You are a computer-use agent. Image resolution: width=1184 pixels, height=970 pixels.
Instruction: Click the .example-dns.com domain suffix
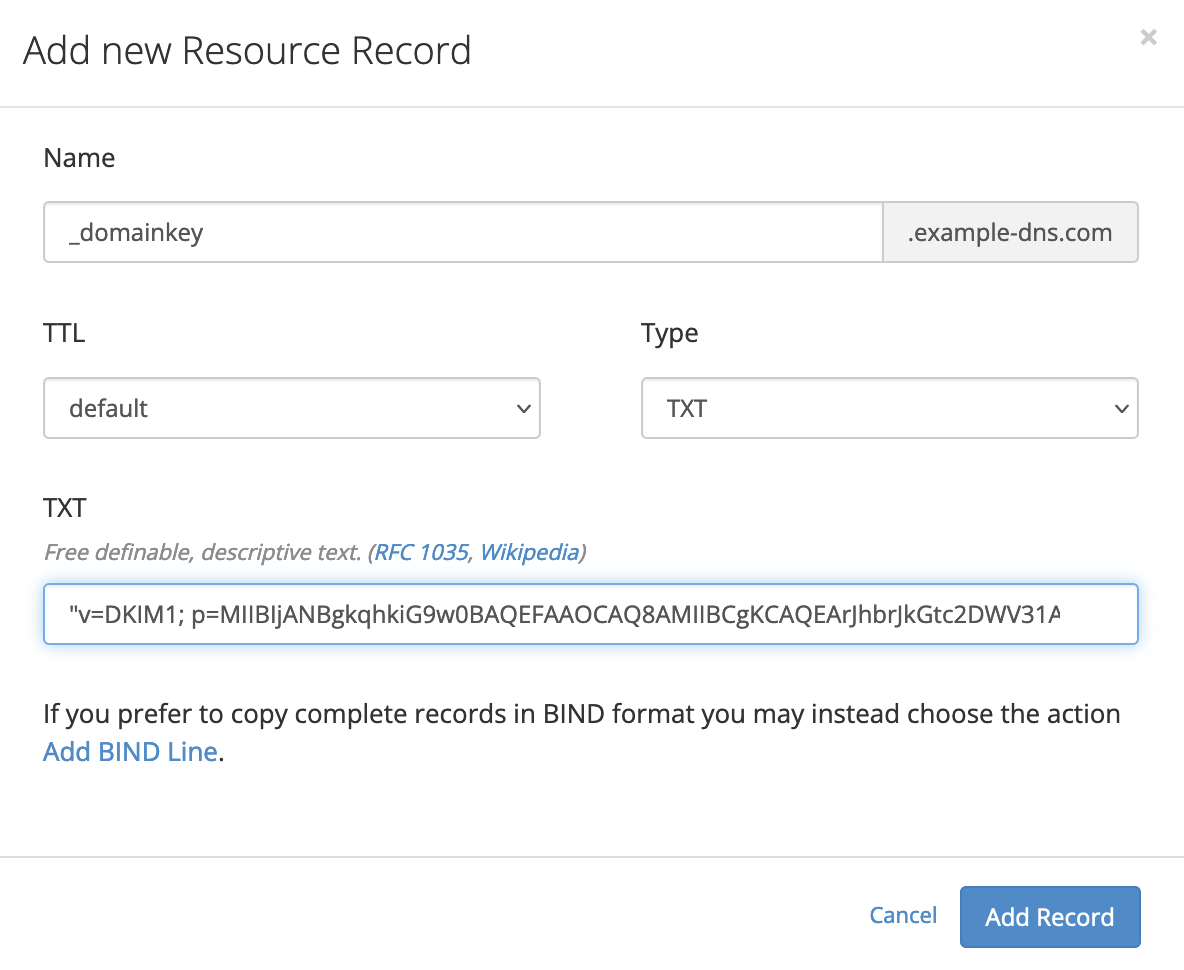1010,232
